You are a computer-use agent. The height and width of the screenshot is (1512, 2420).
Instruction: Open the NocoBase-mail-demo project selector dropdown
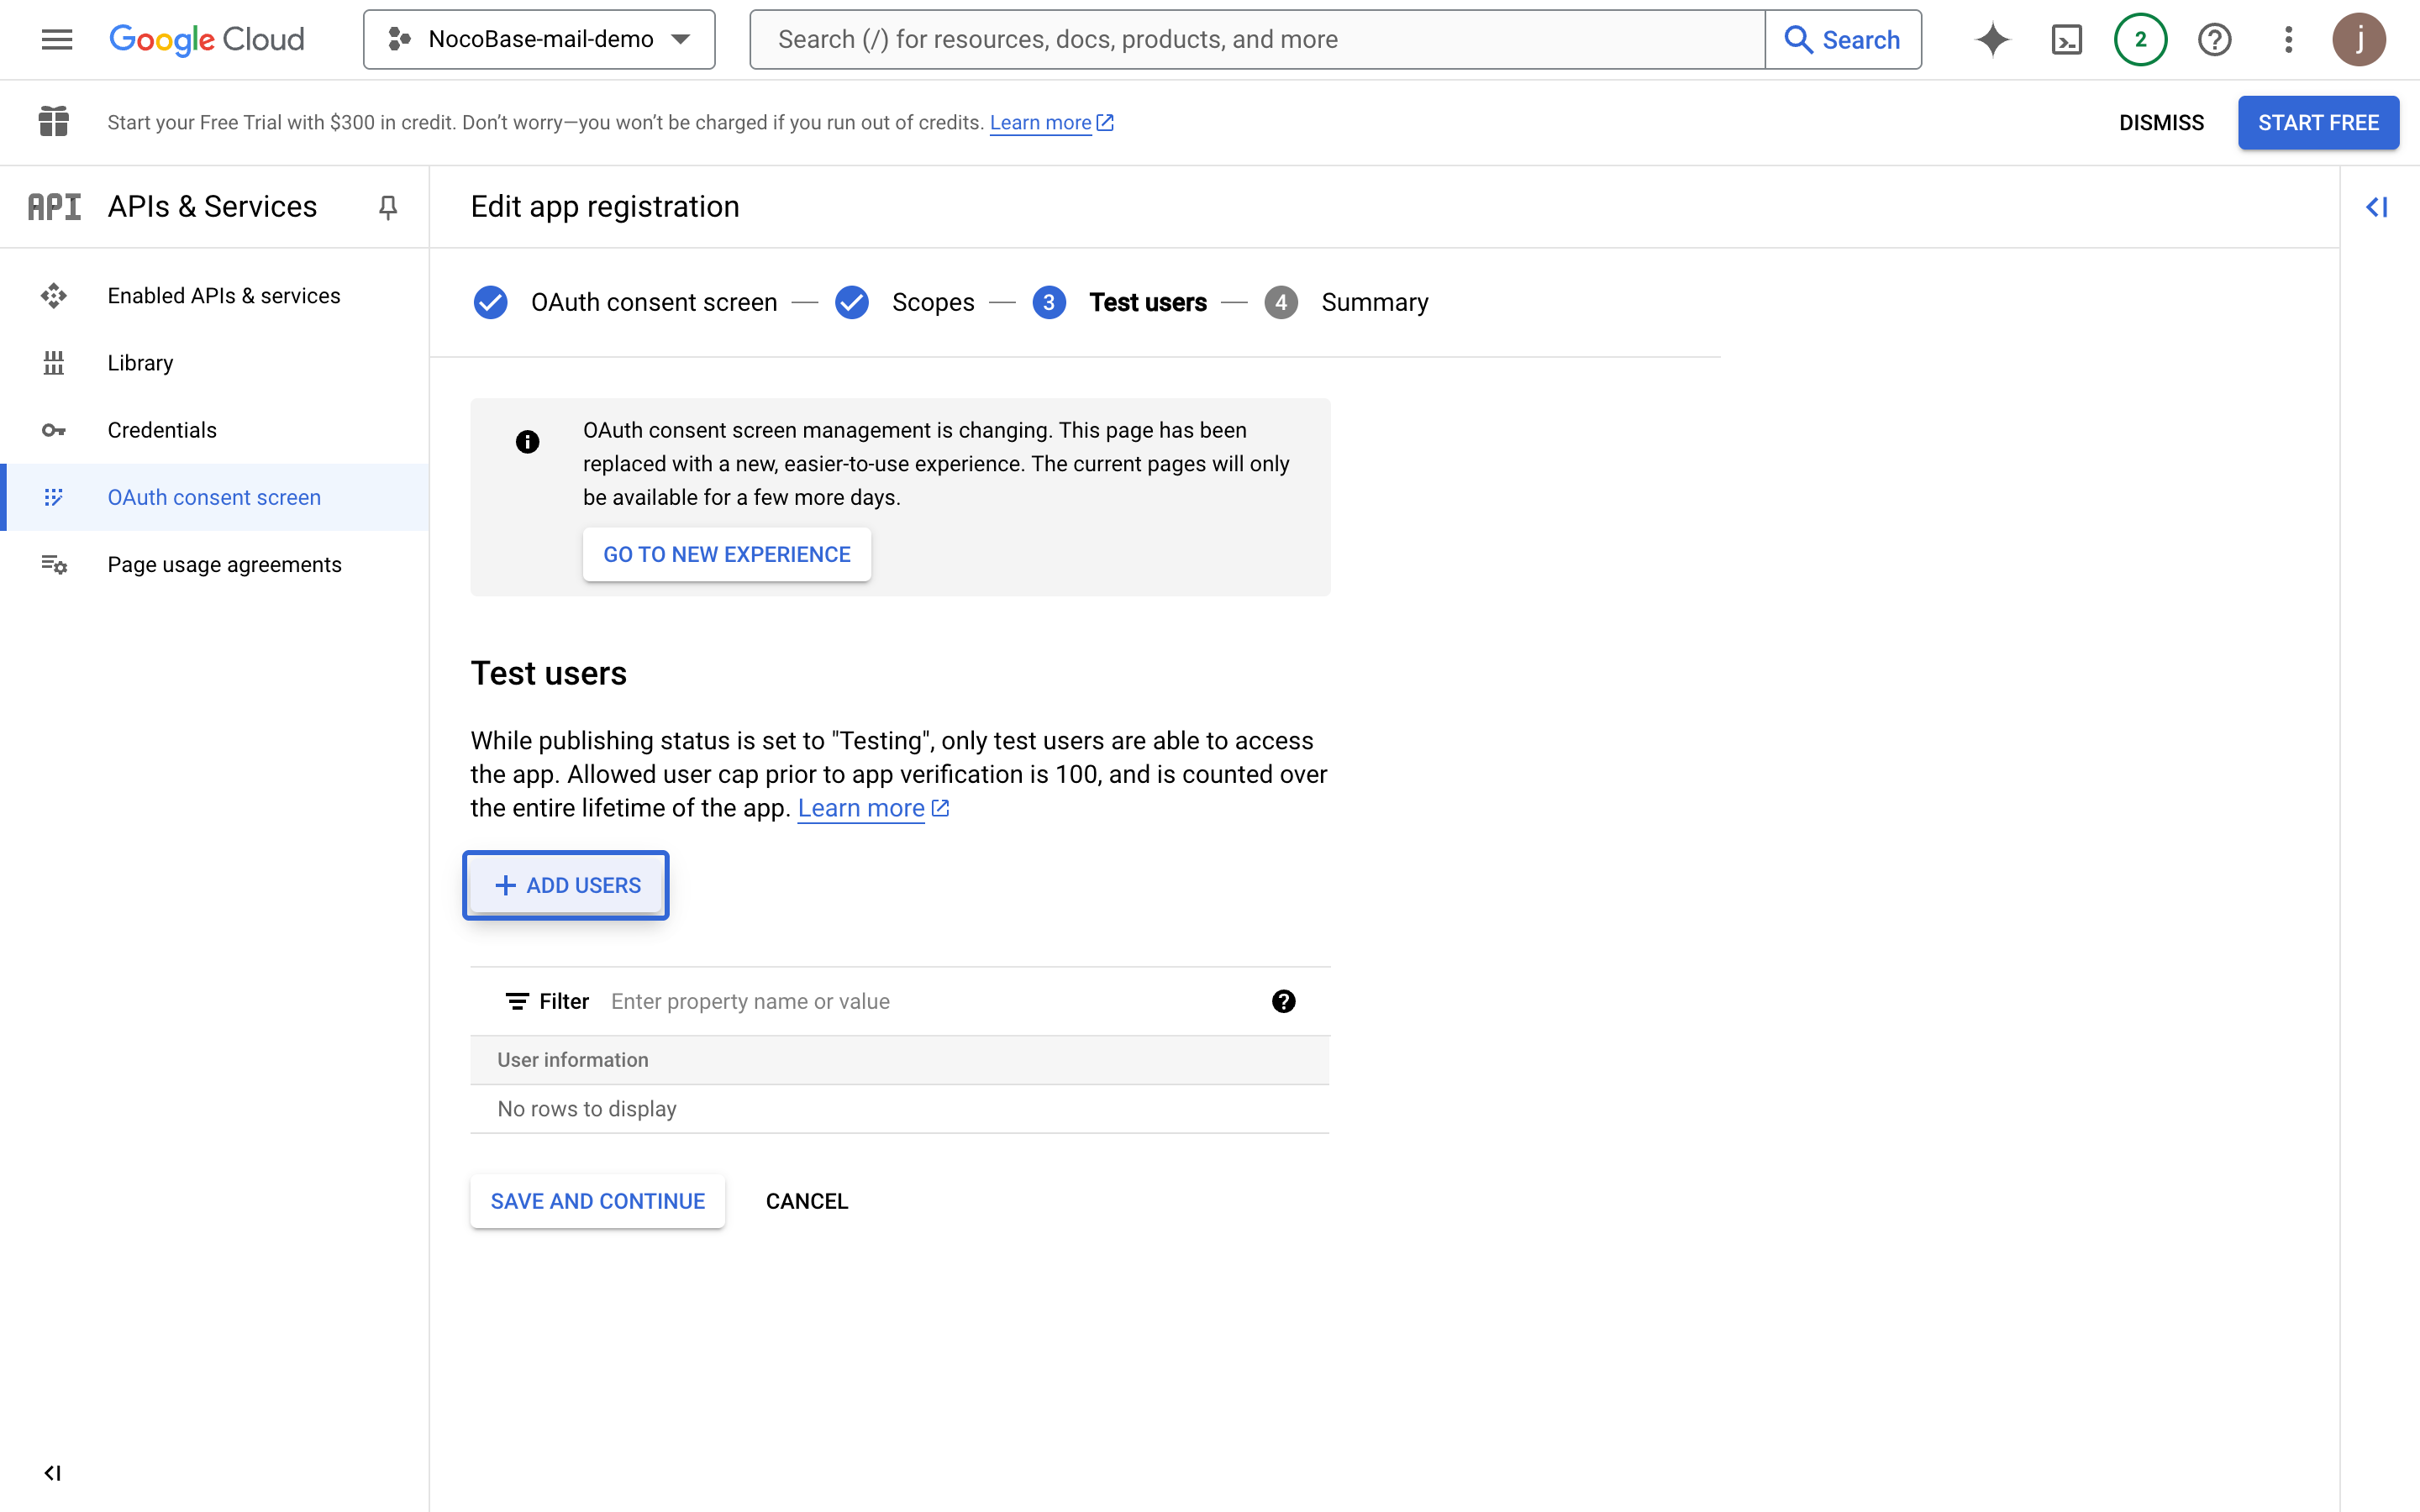point(539,39)
